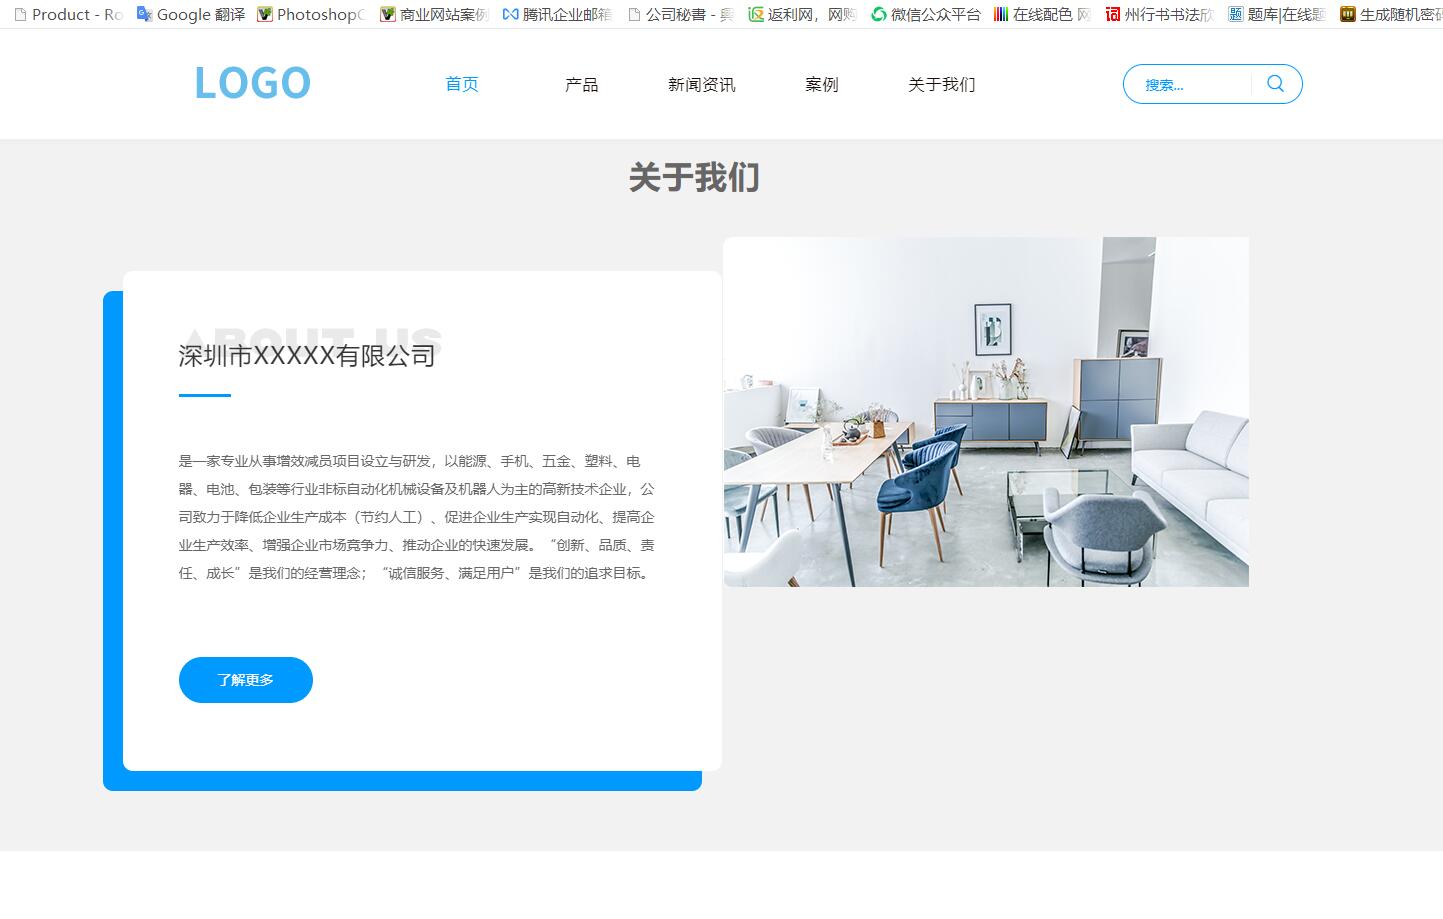Click the LOGO to return home
This screenshot has height=919, width=1443.
[252, 82]
